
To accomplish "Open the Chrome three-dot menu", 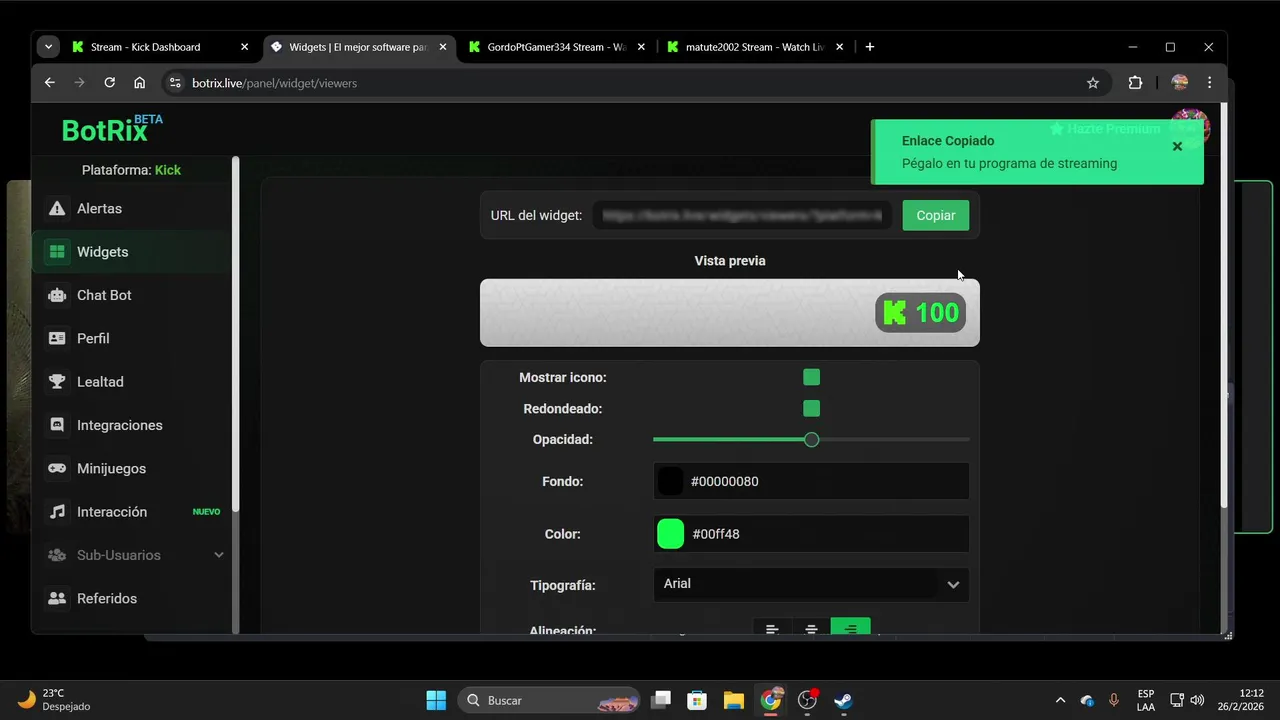I will [x=1210, y=83].
